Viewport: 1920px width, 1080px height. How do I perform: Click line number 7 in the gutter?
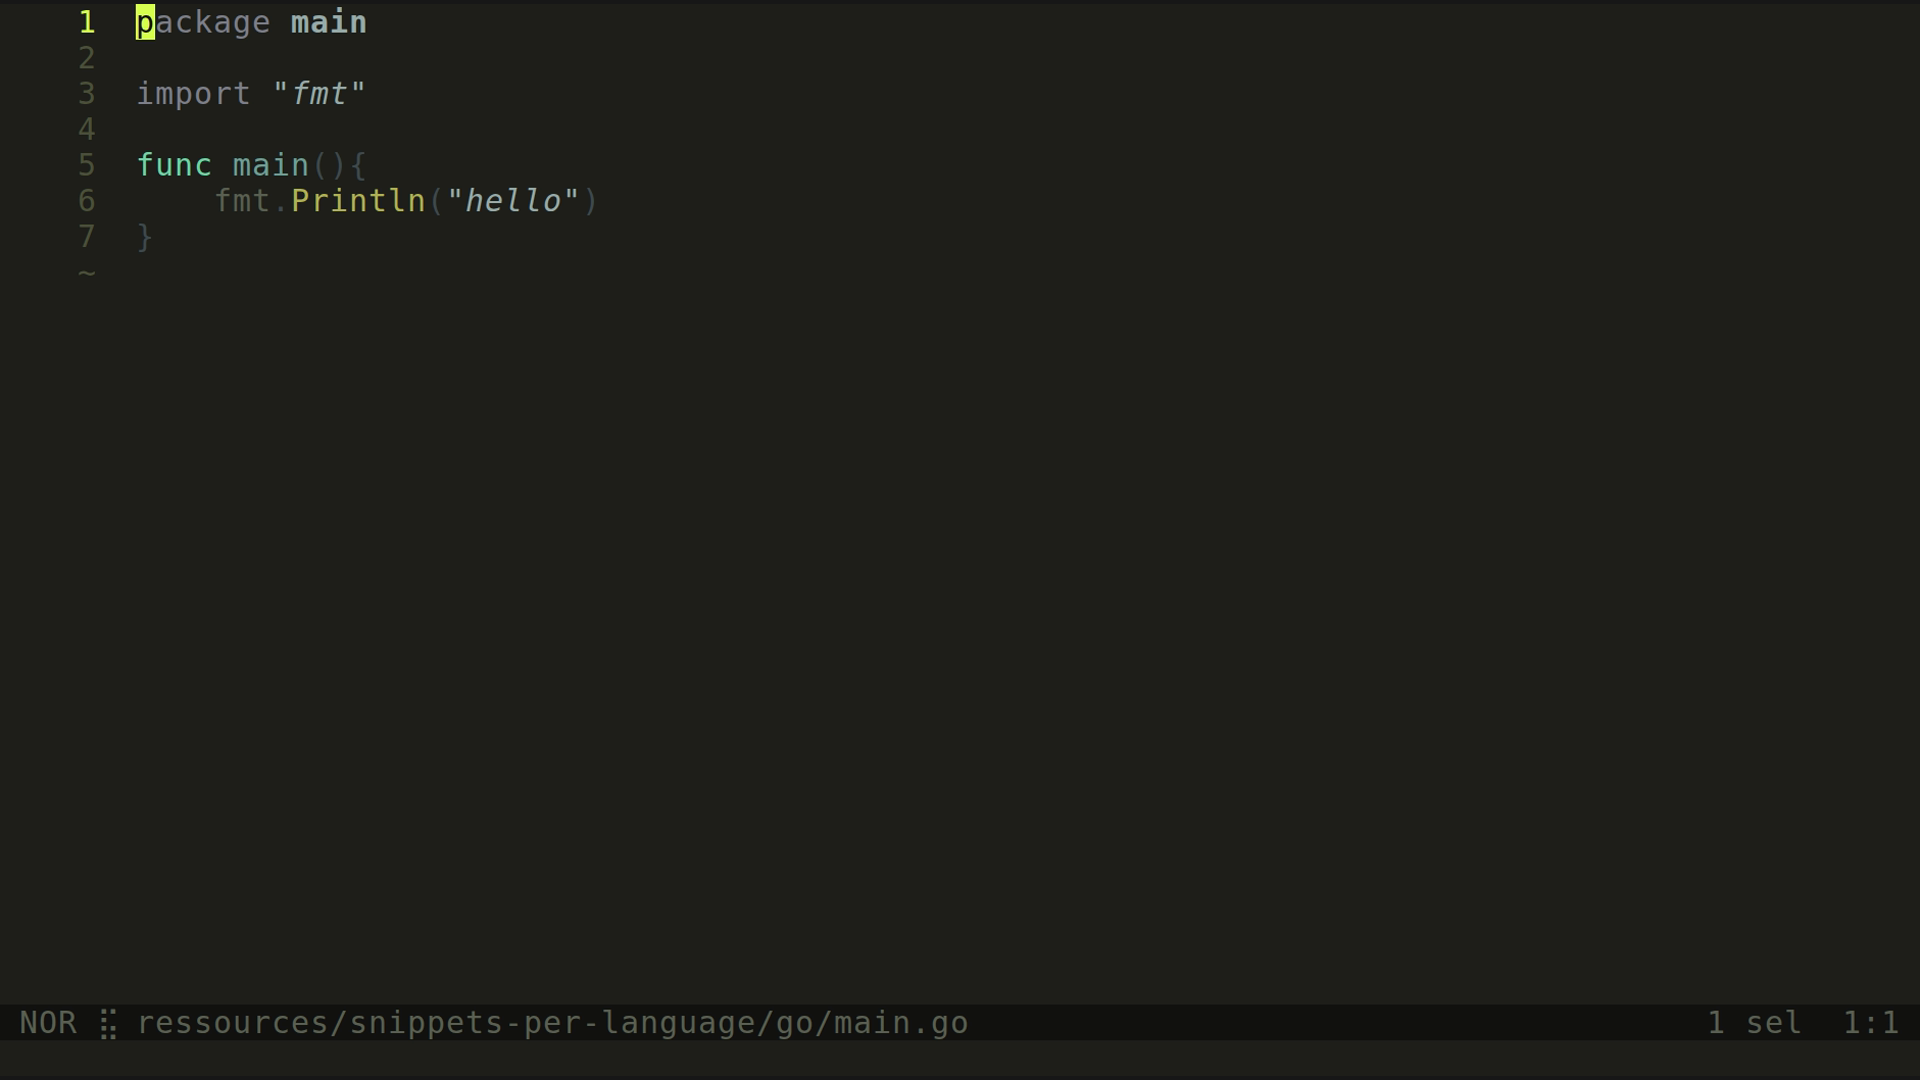coord(87,237)
